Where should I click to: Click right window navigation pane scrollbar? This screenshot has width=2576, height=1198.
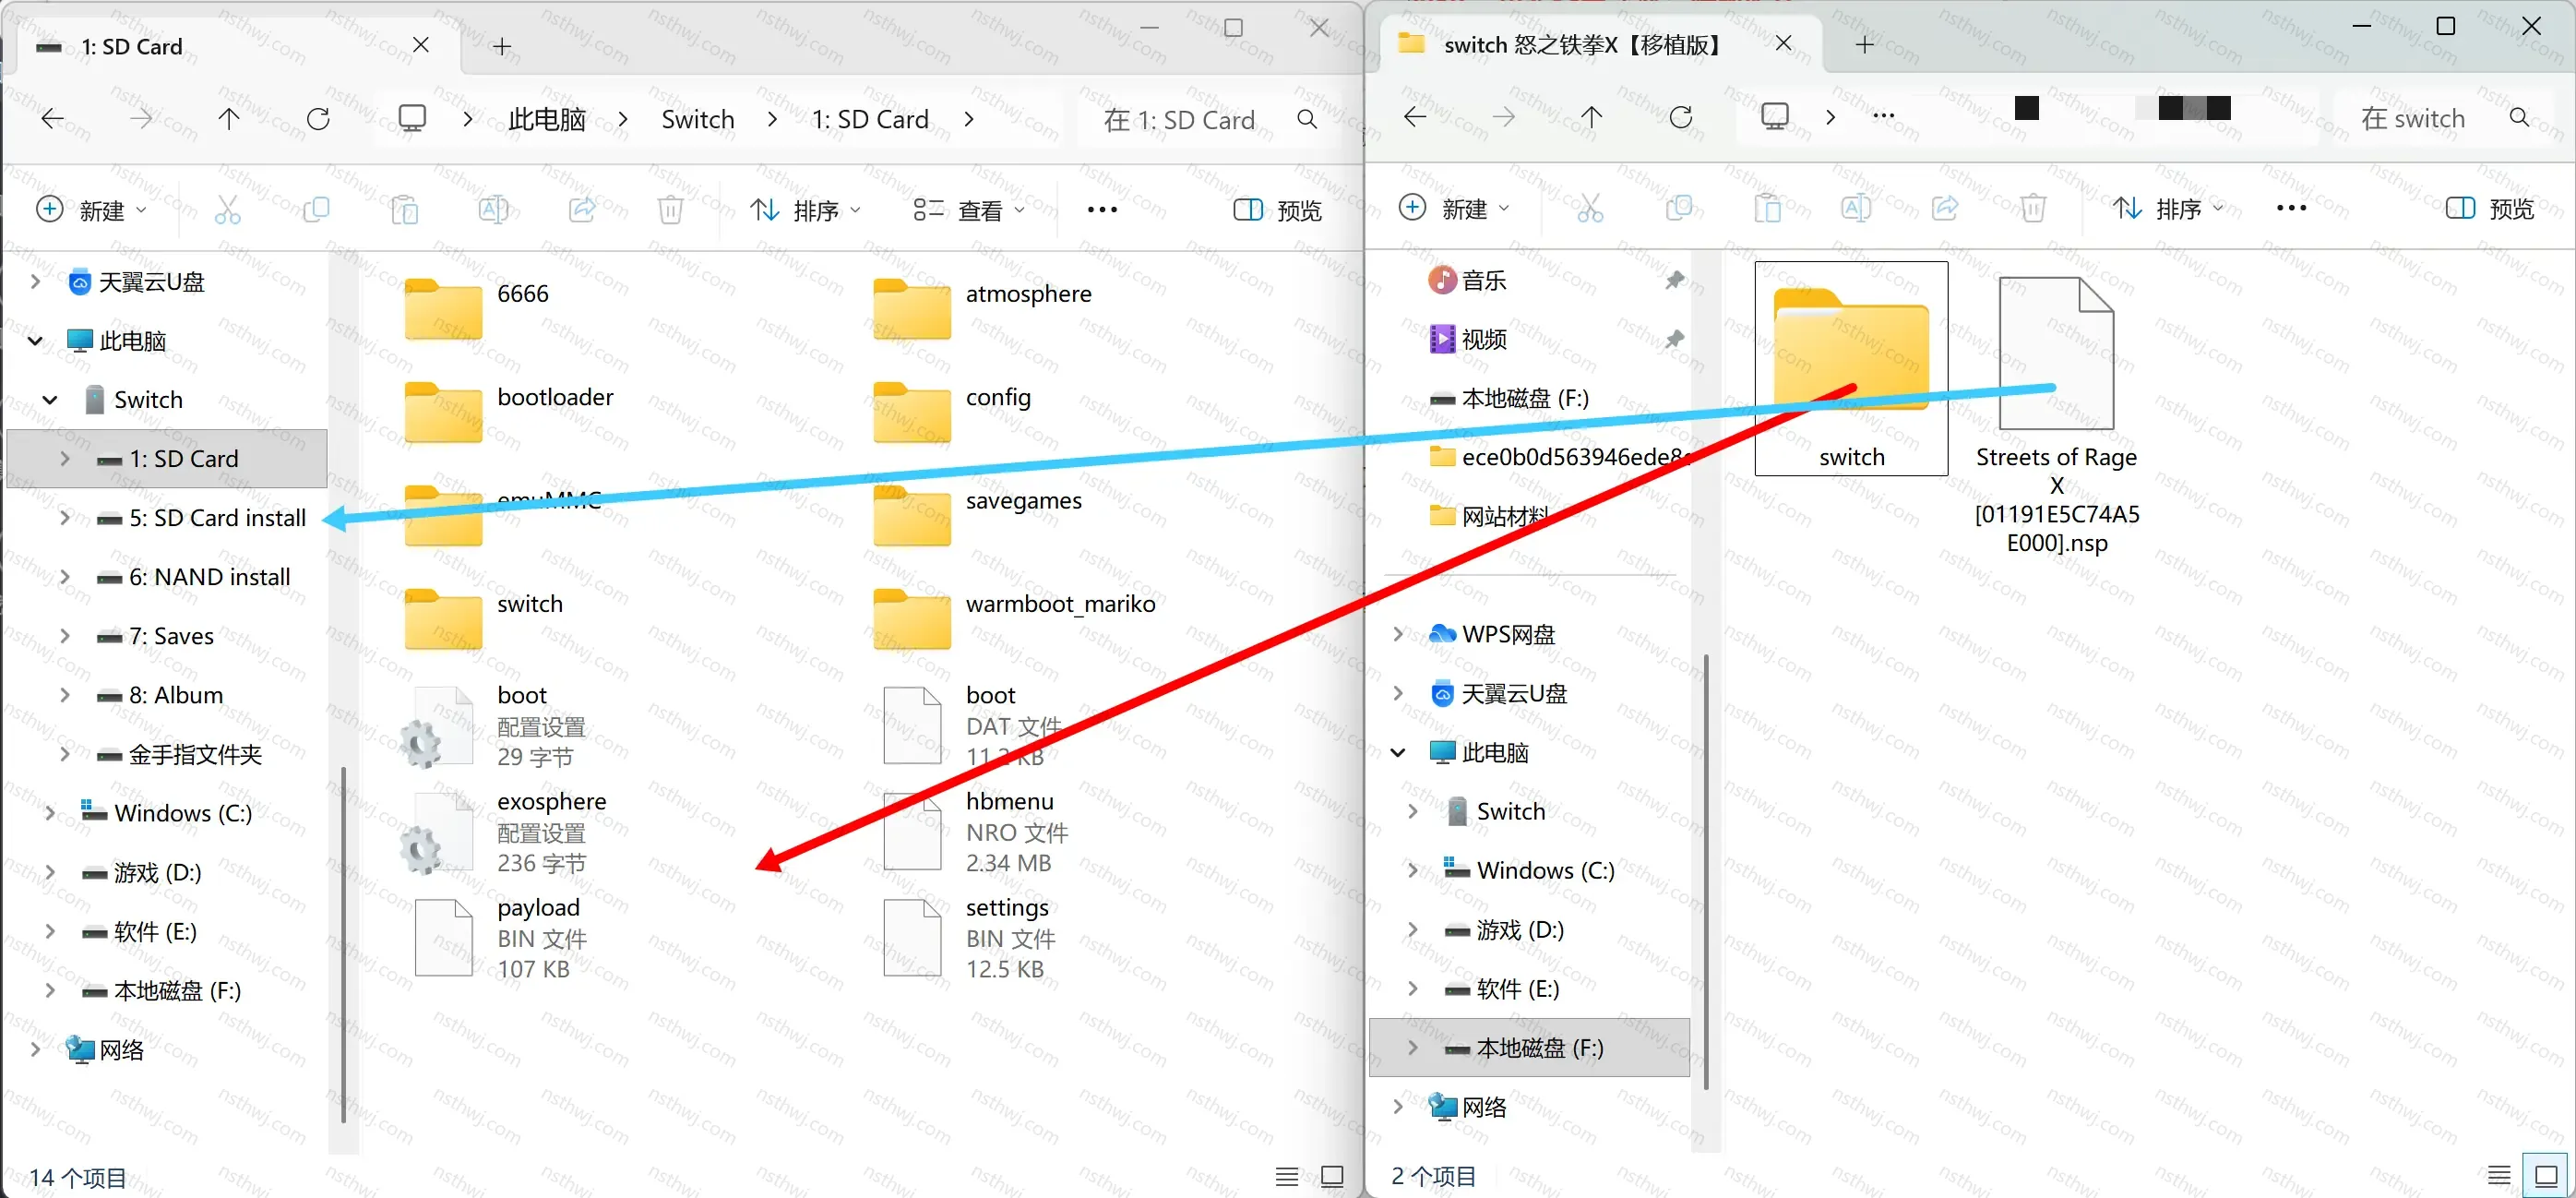[1705, 870]
